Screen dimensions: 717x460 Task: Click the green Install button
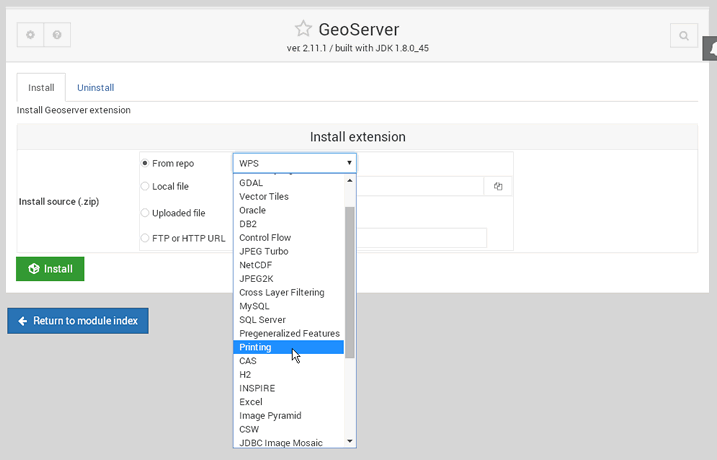[50, 269]
